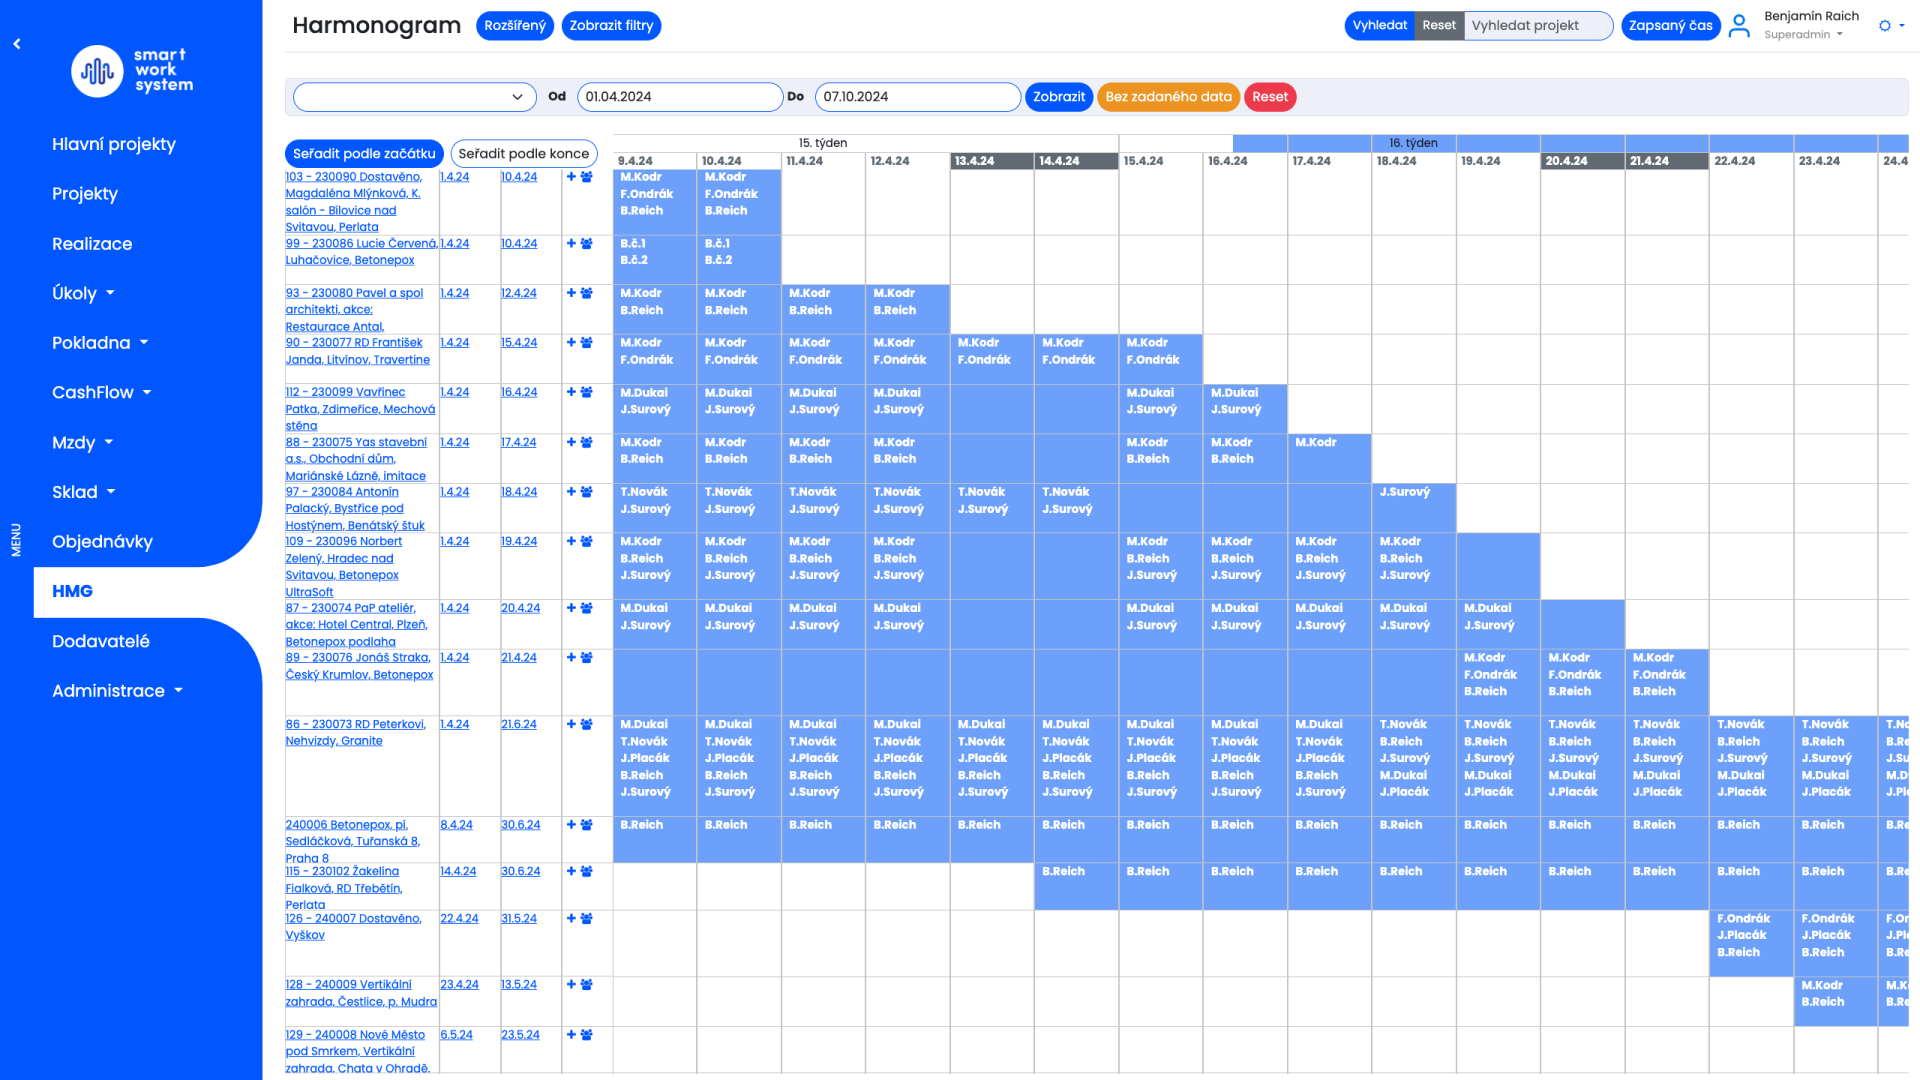
Task: Click plus icon for 86 - 230073 RD Peterkovi
Action: pos(571,725)
